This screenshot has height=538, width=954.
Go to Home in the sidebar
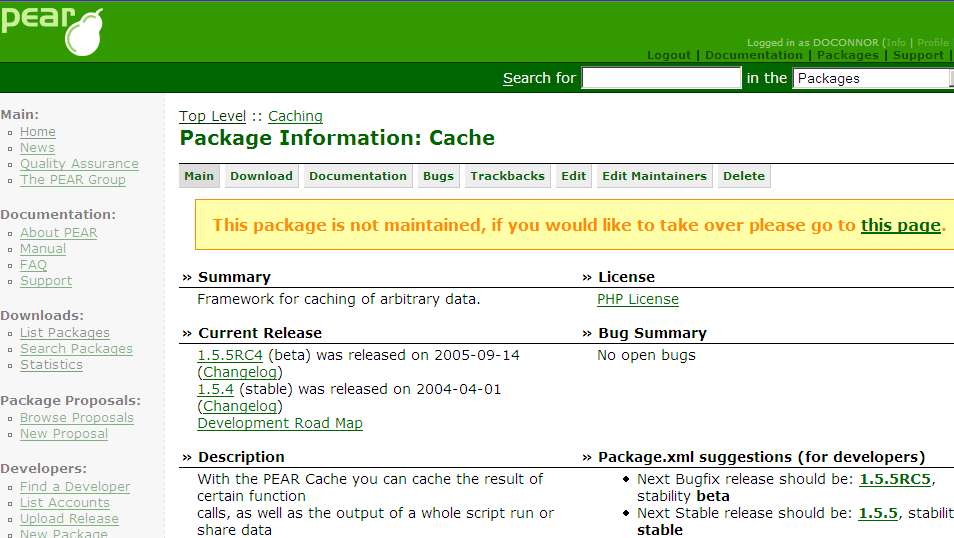pos(38,132)
